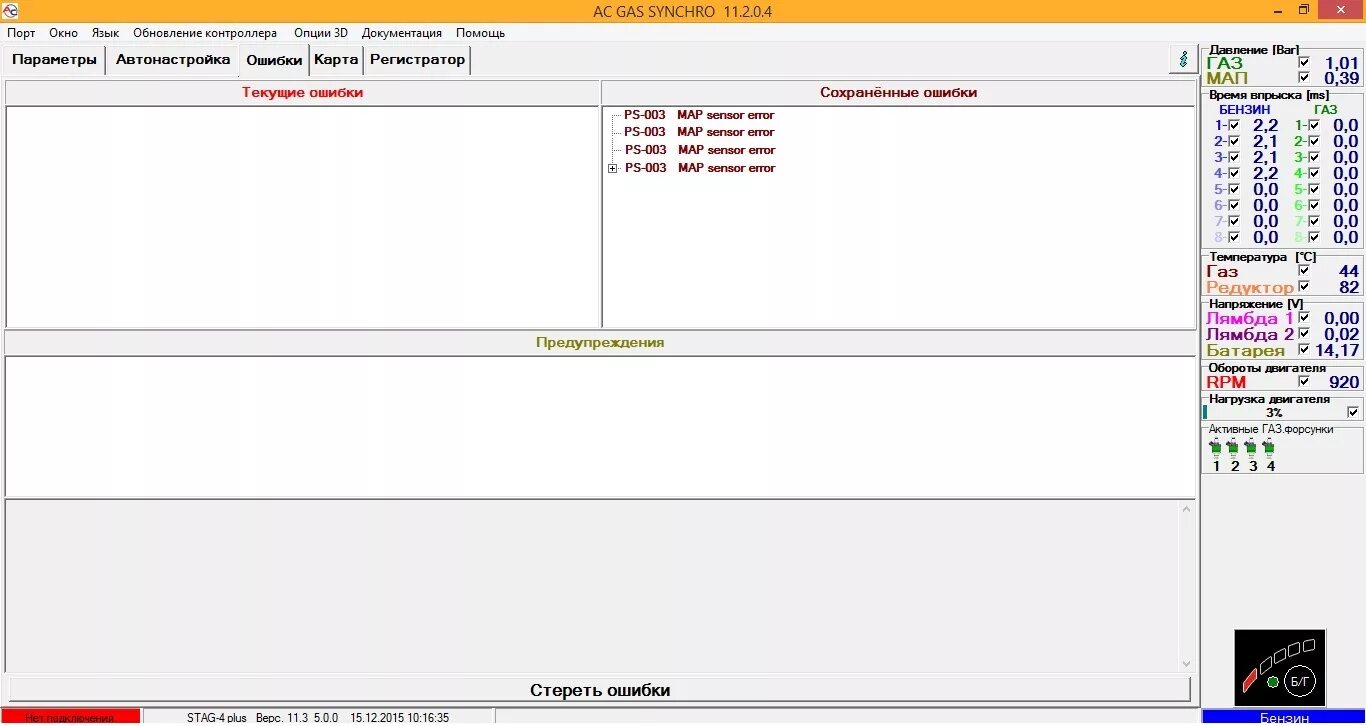Click the Редуктор temperature value 82

[x=1349, y=287]
